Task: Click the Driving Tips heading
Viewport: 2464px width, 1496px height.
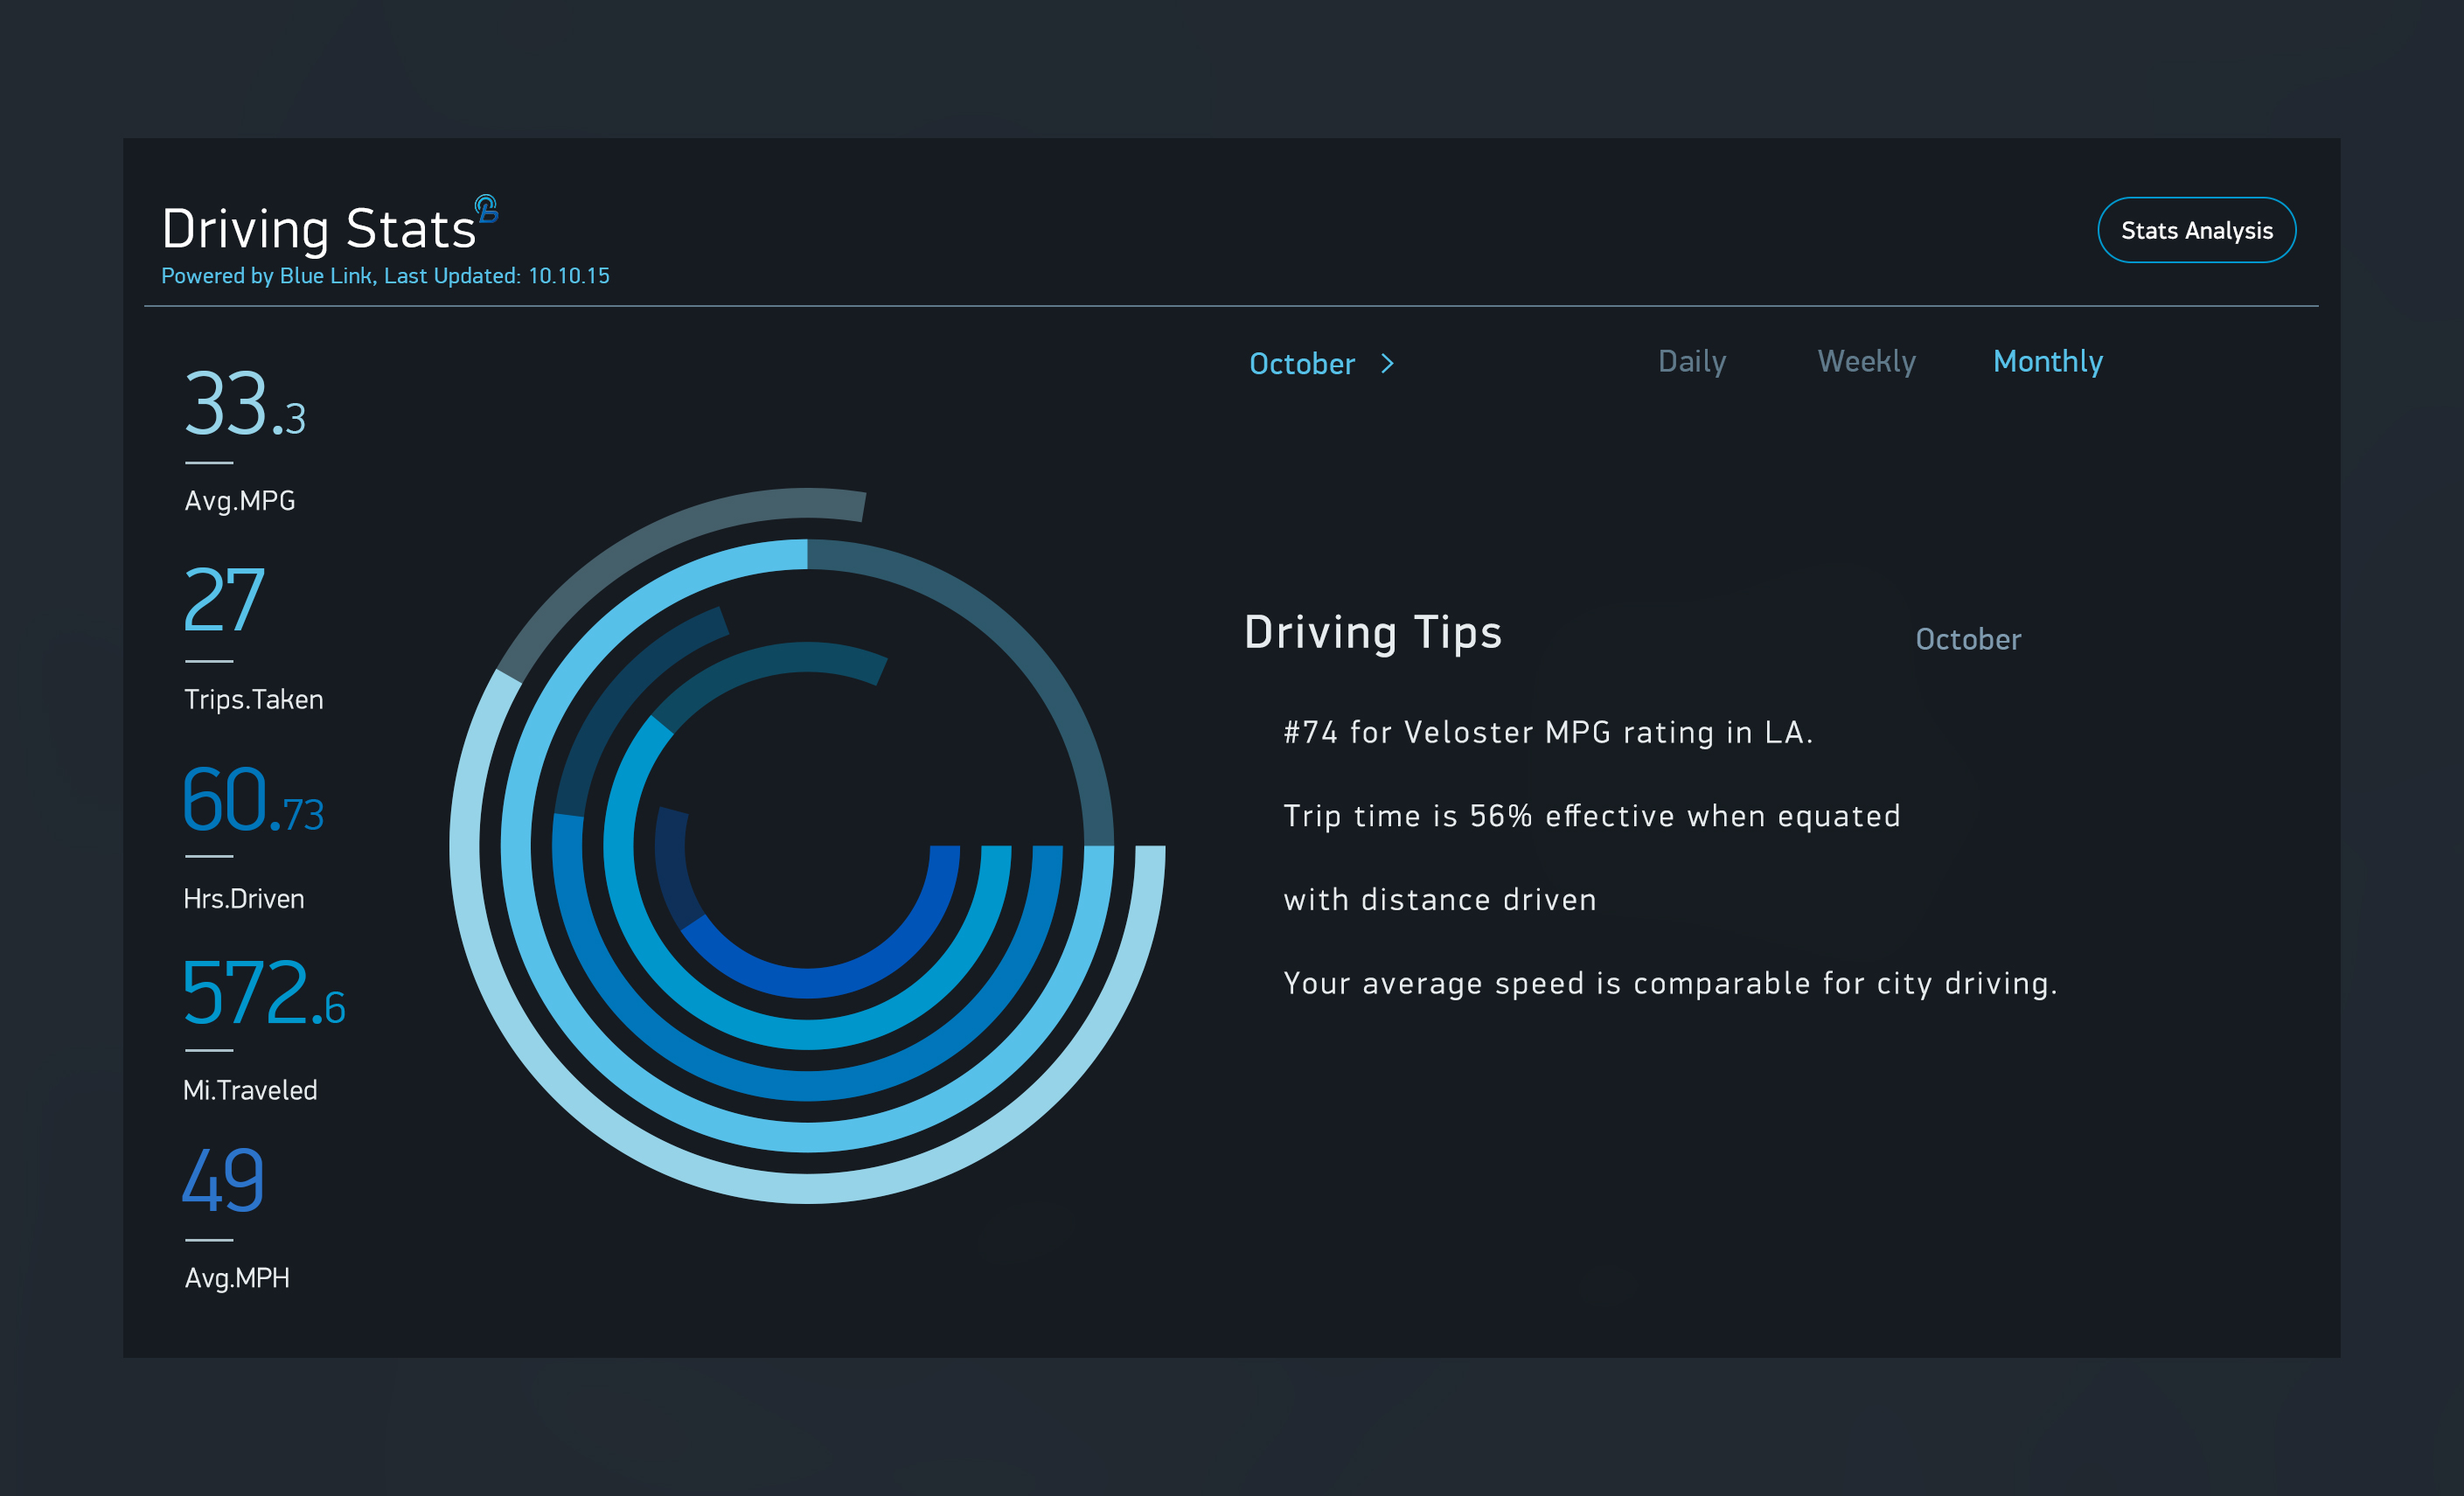Action: click(1373, 632)
